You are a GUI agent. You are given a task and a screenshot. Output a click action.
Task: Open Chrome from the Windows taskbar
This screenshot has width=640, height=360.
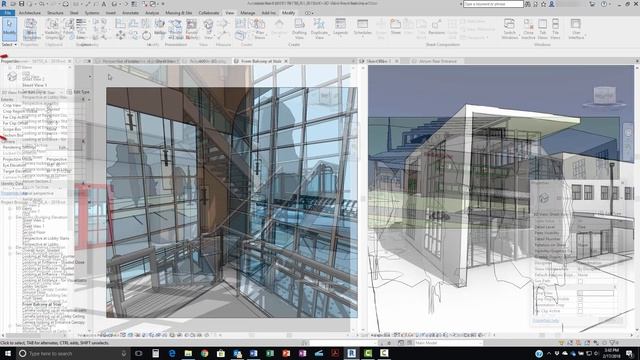(x=204, y=353)
